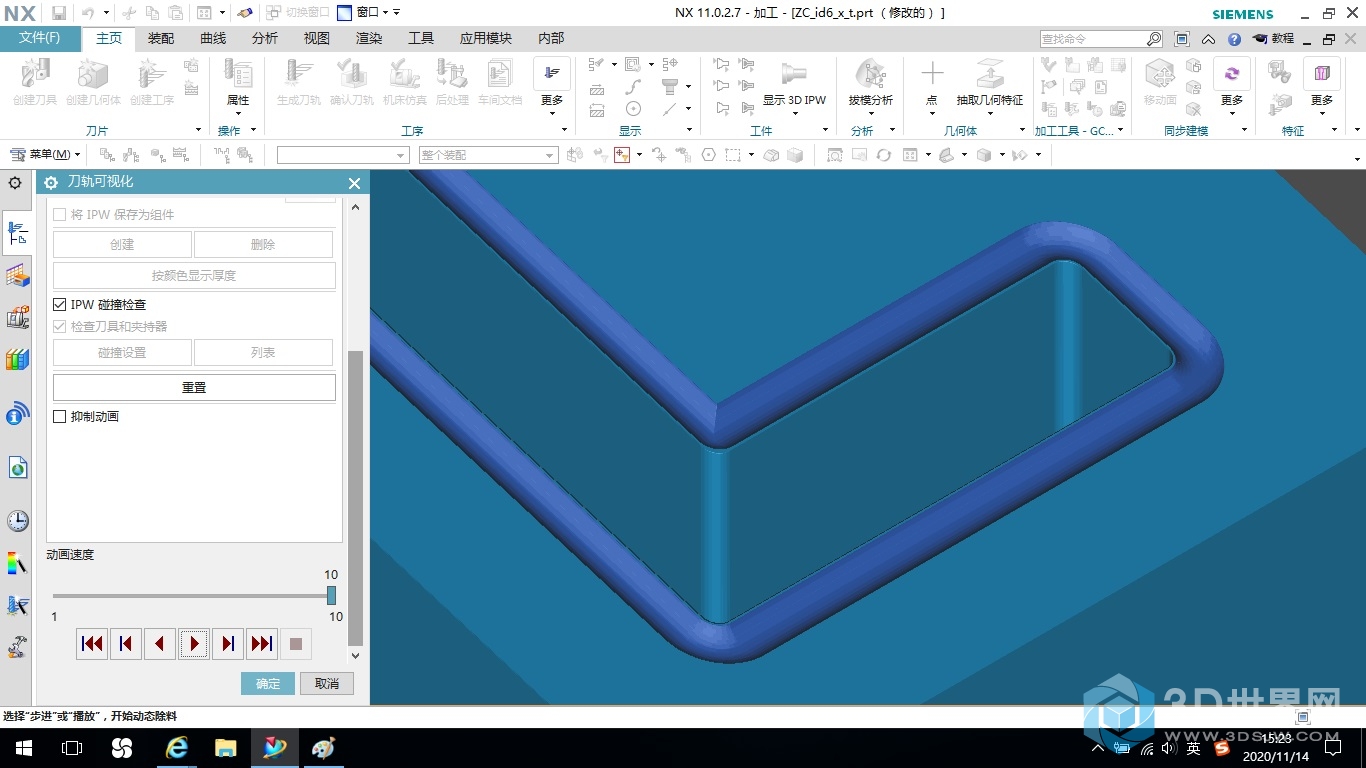Expand the 操作 group options arrow
This screenshot has width=1366, height=768.
(x=253, y=130)
